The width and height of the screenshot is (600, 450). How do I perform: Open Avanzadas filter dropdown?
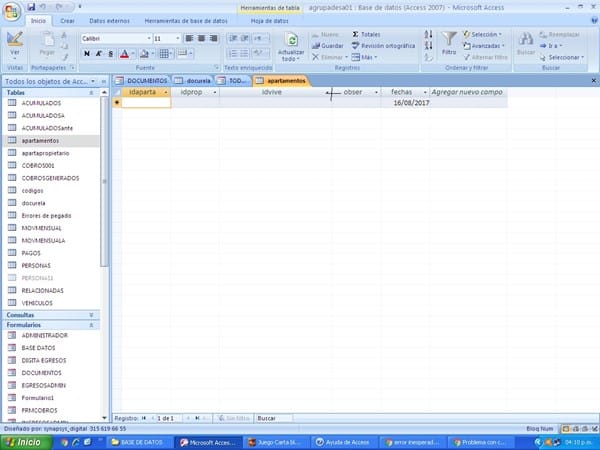point(484,46)
